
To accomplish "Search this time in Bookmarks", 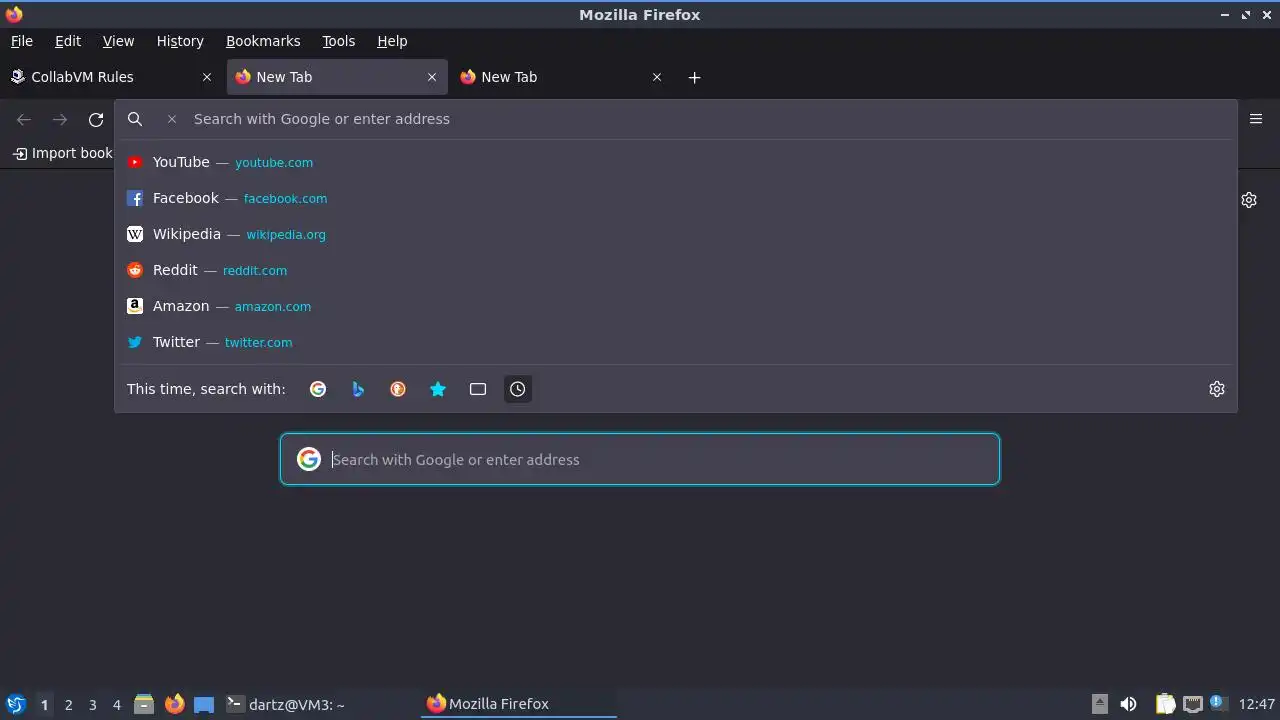I will coord(438,389).
